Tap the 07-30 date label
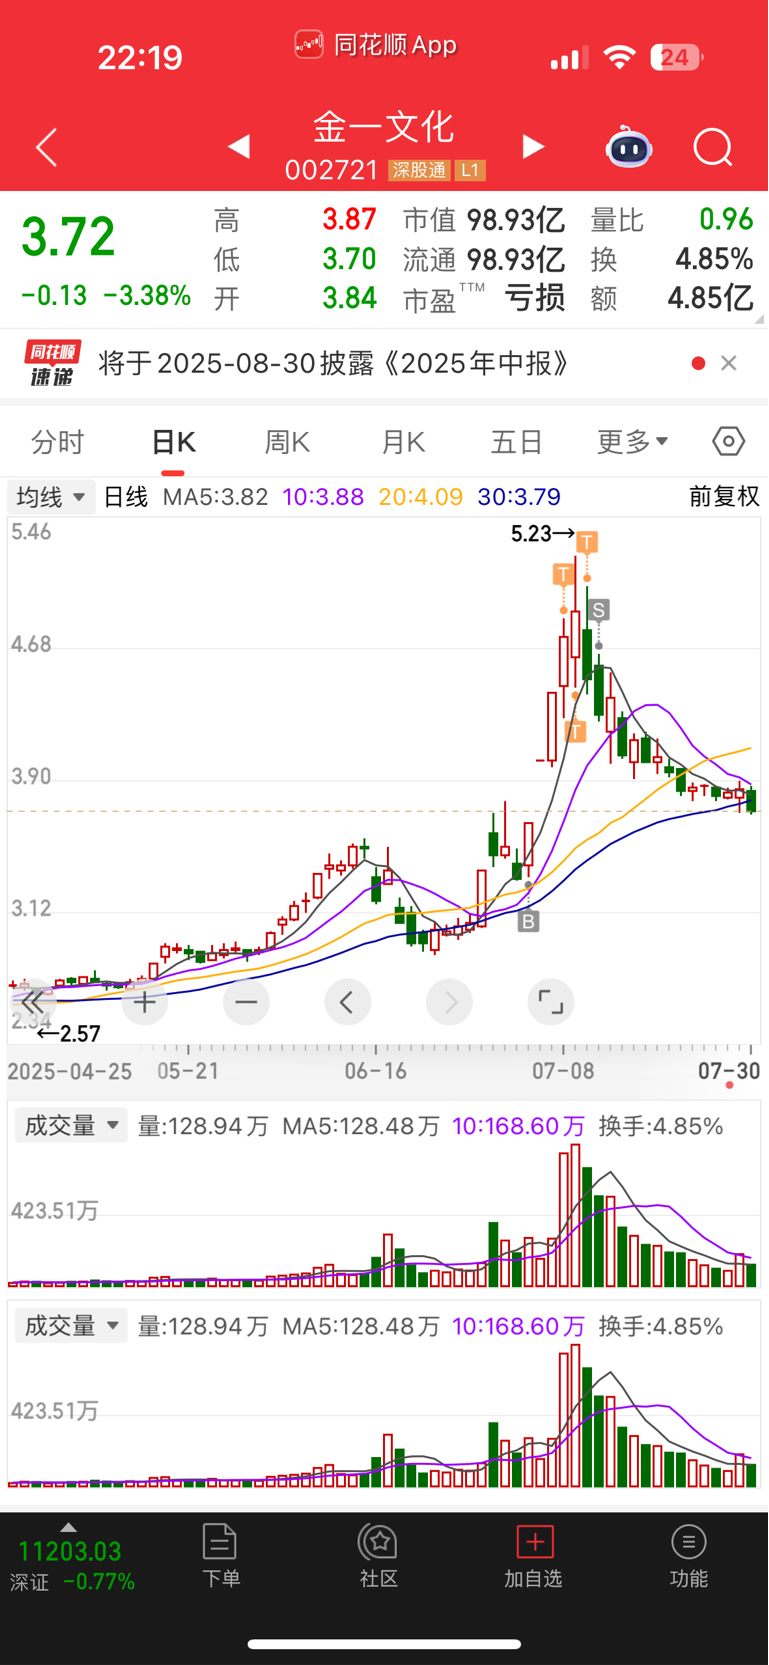769x1665 pixels. (729, 1071)
